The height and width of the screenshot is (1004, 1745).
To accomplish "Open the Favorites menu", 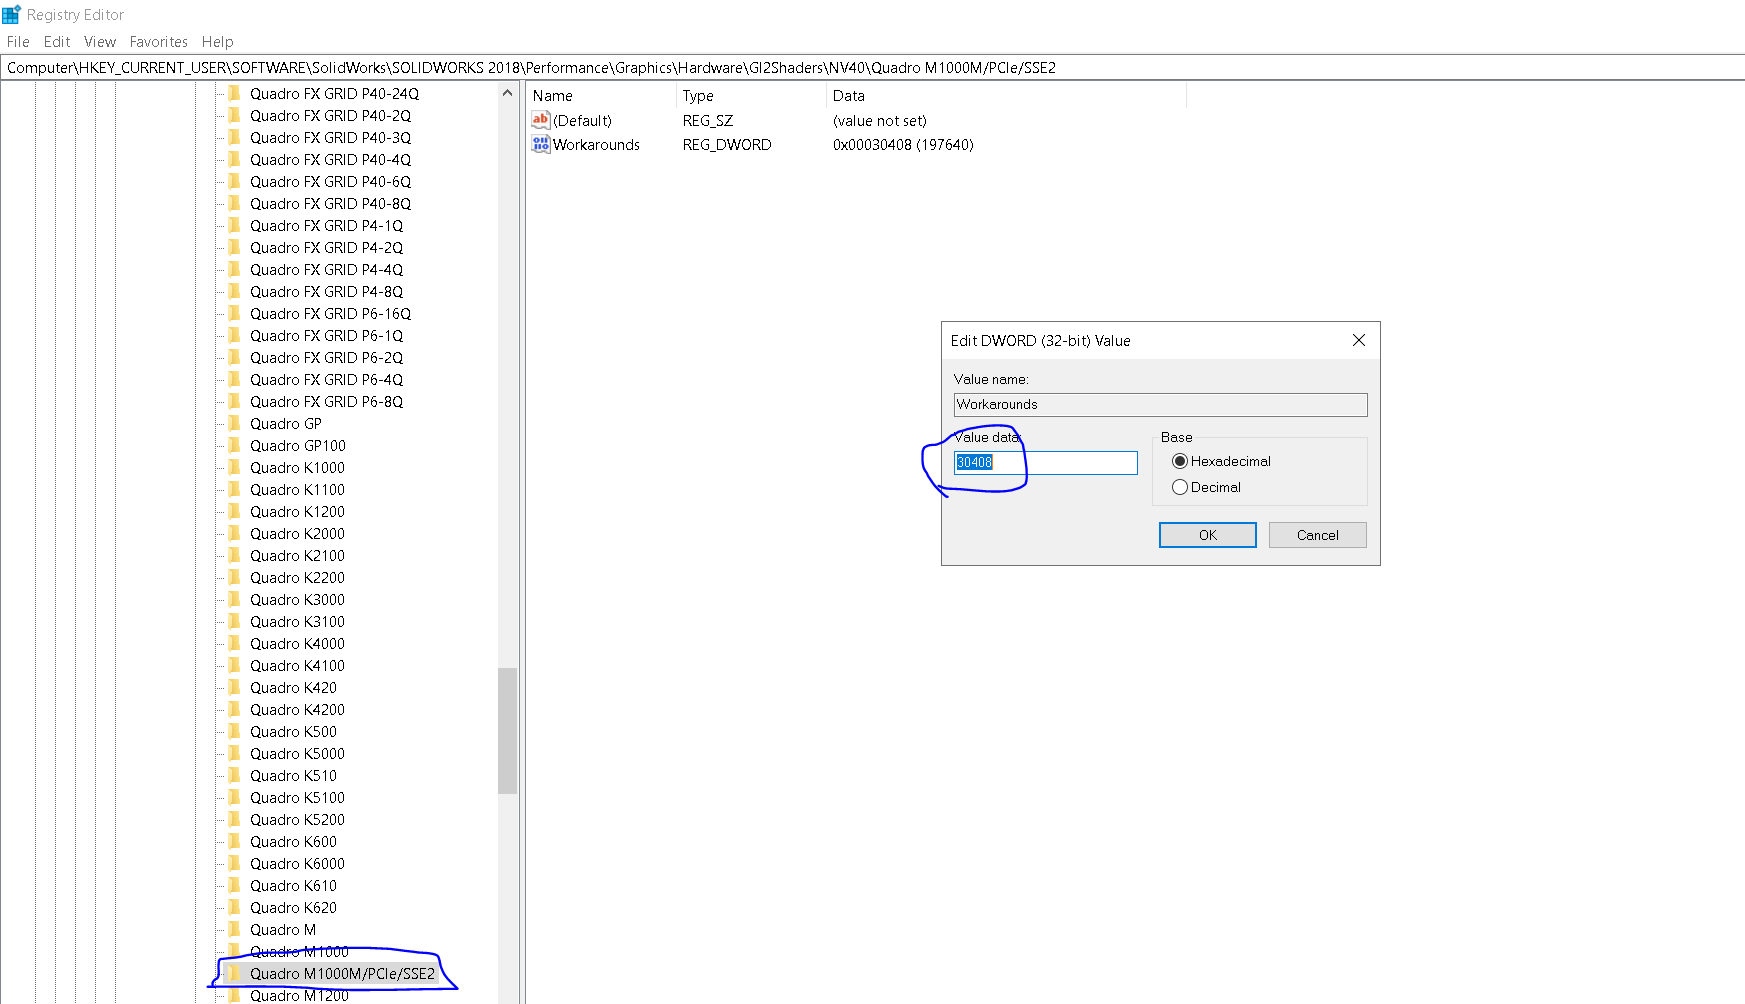I will [x=158, y=42].
